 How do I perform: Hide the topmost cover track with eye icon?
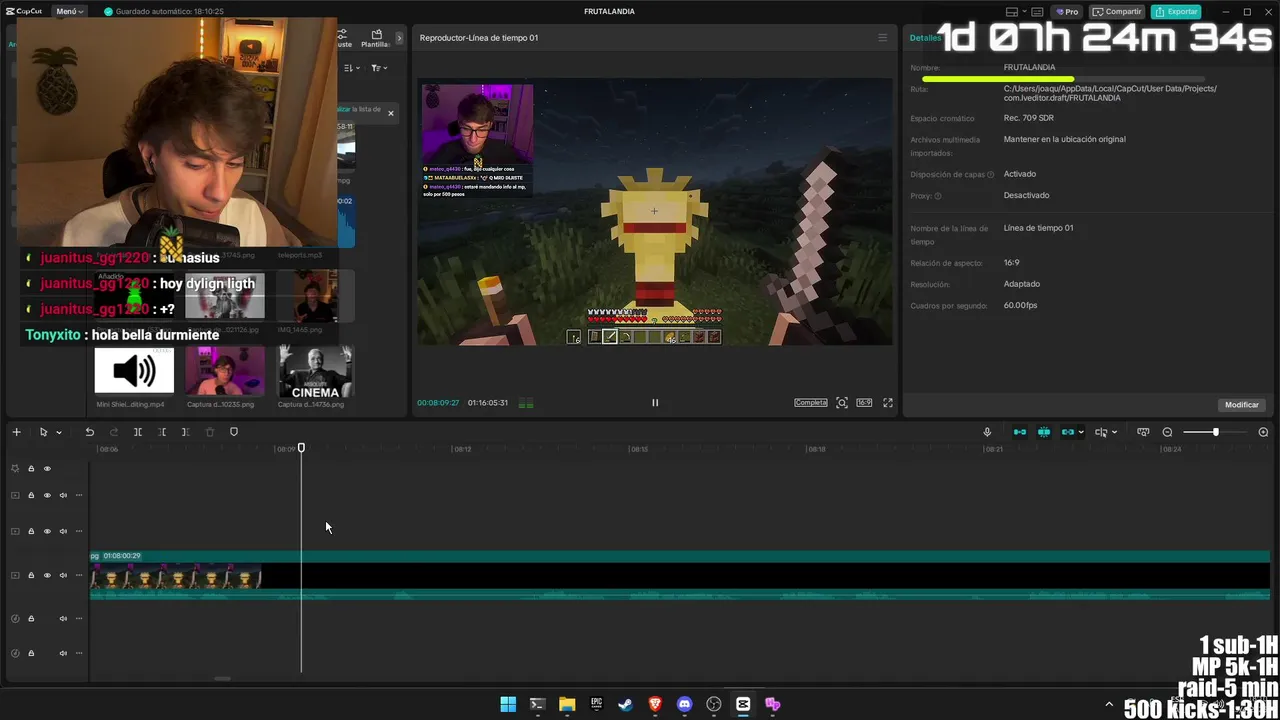[47, 468]
